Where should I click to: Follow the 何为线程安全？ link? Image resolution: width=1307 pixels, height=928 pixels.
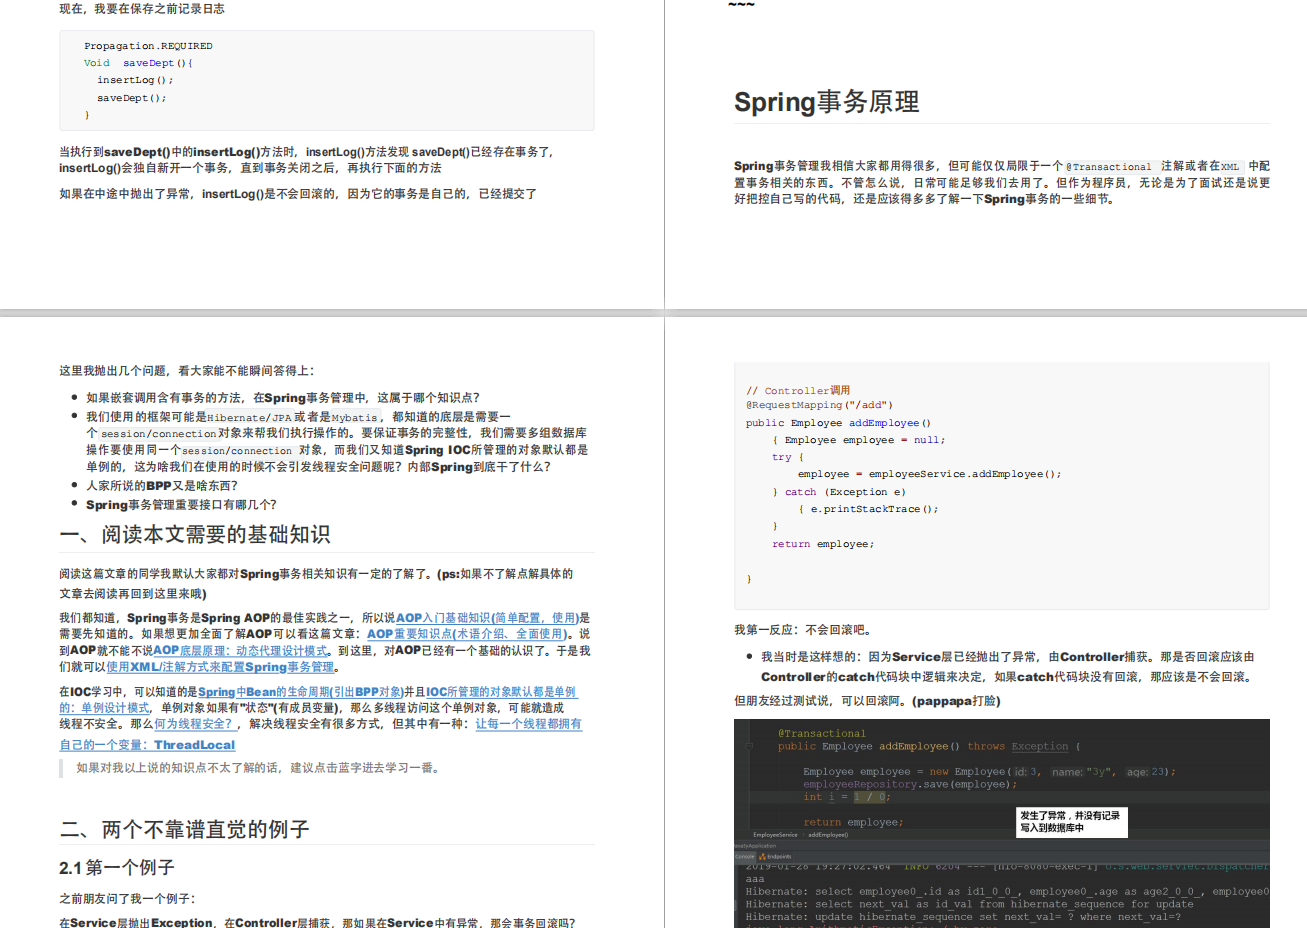coord(196,724)
